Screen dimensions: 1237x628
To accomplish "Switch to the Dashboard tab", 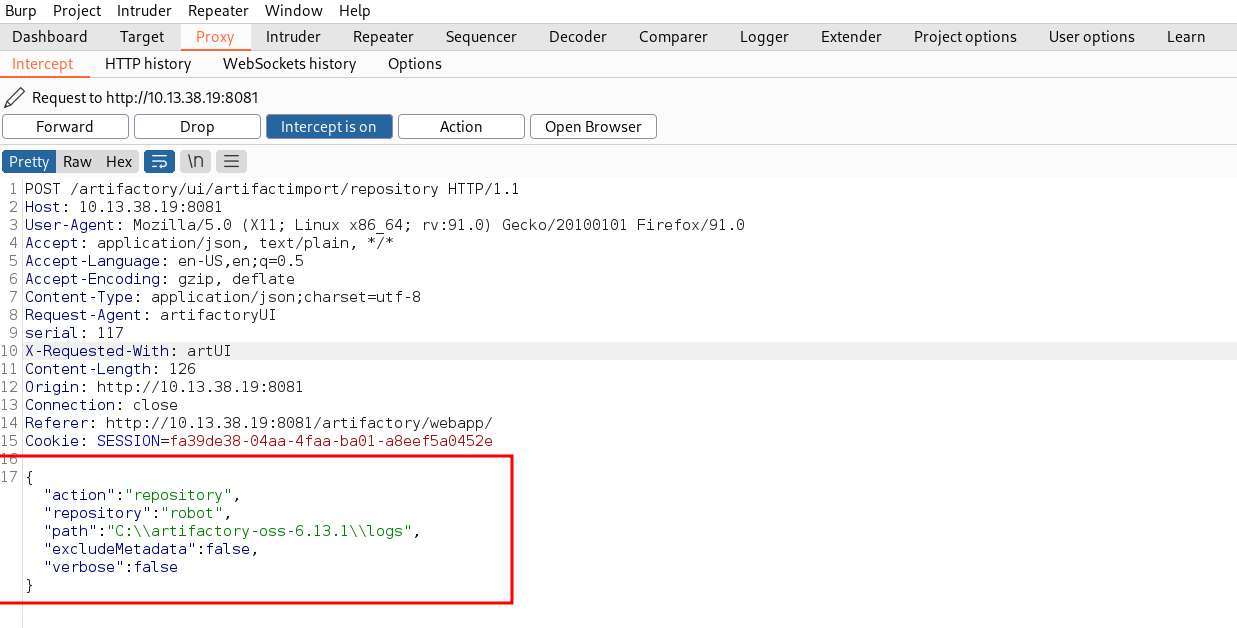I will click(x=50, y=37).
